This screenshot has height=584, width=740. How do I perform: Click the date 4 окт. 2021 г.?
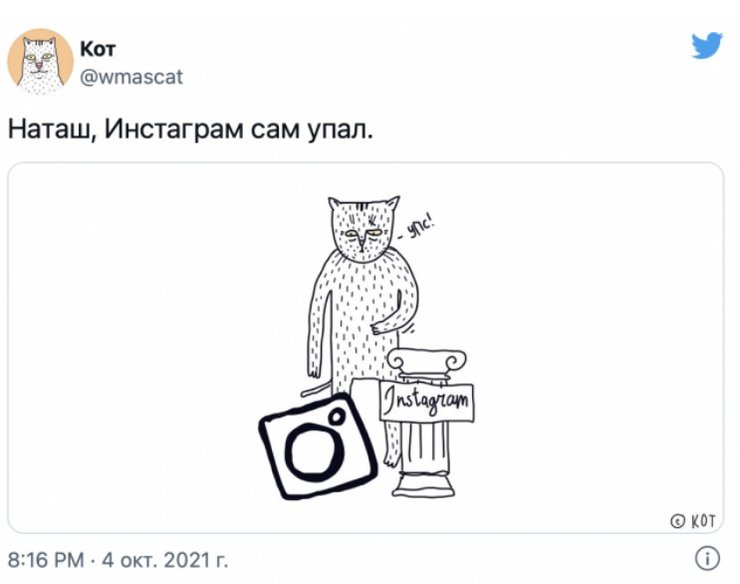coord(165,560)
